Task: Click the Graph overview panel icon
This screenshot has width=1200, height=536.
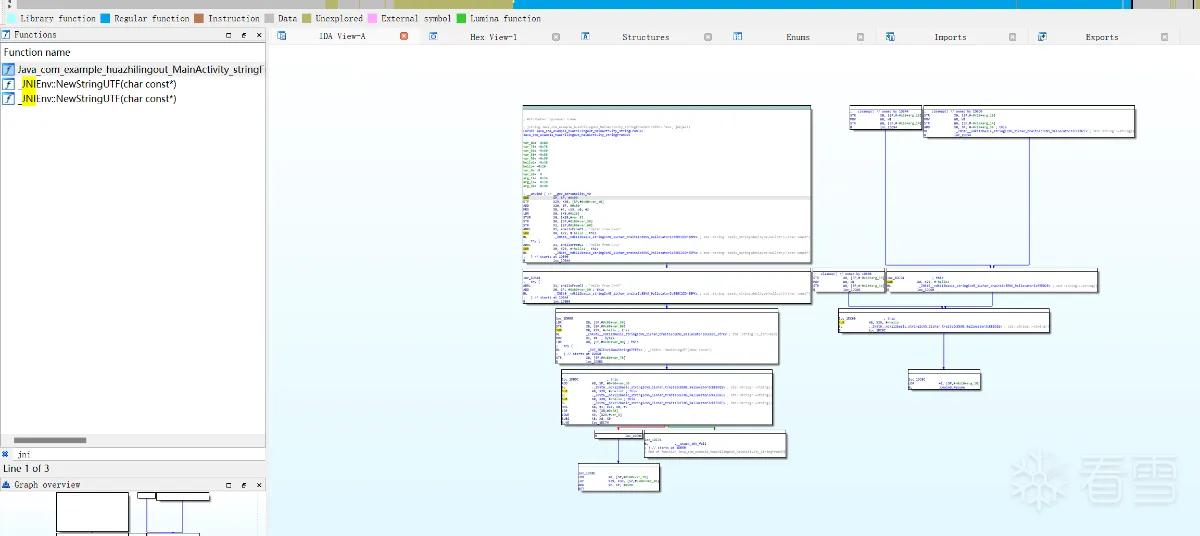Action: tap(6, 484)
